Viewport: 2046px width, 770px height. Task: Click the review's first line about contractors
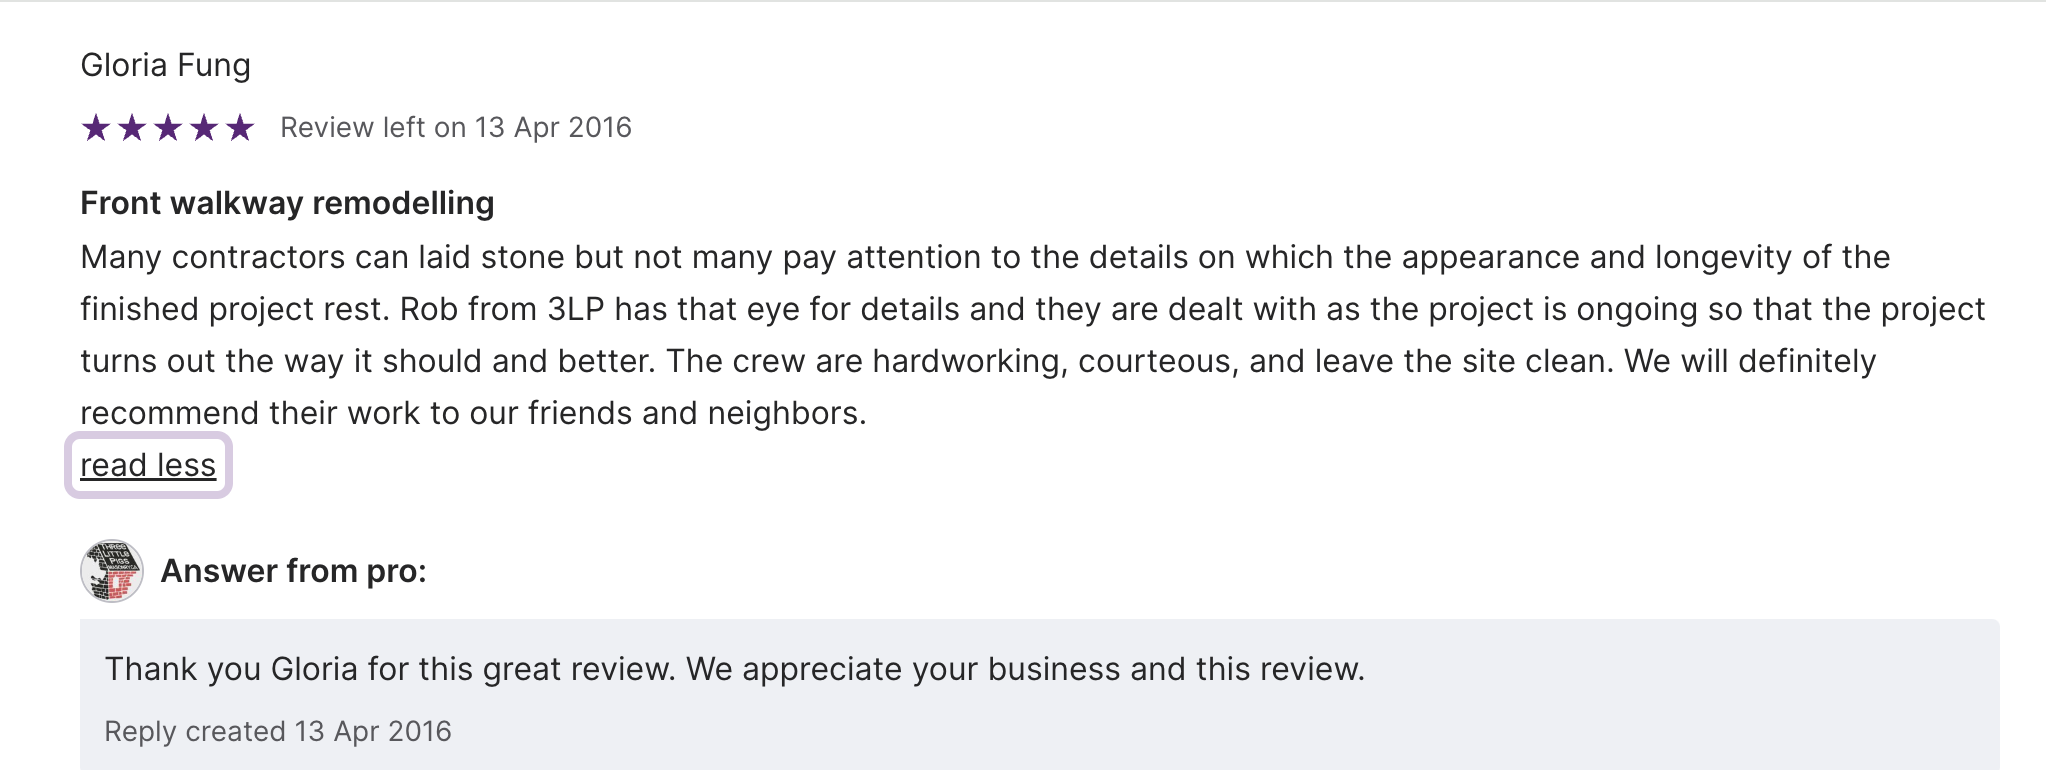pyautogui.click(x=985, y=257)
